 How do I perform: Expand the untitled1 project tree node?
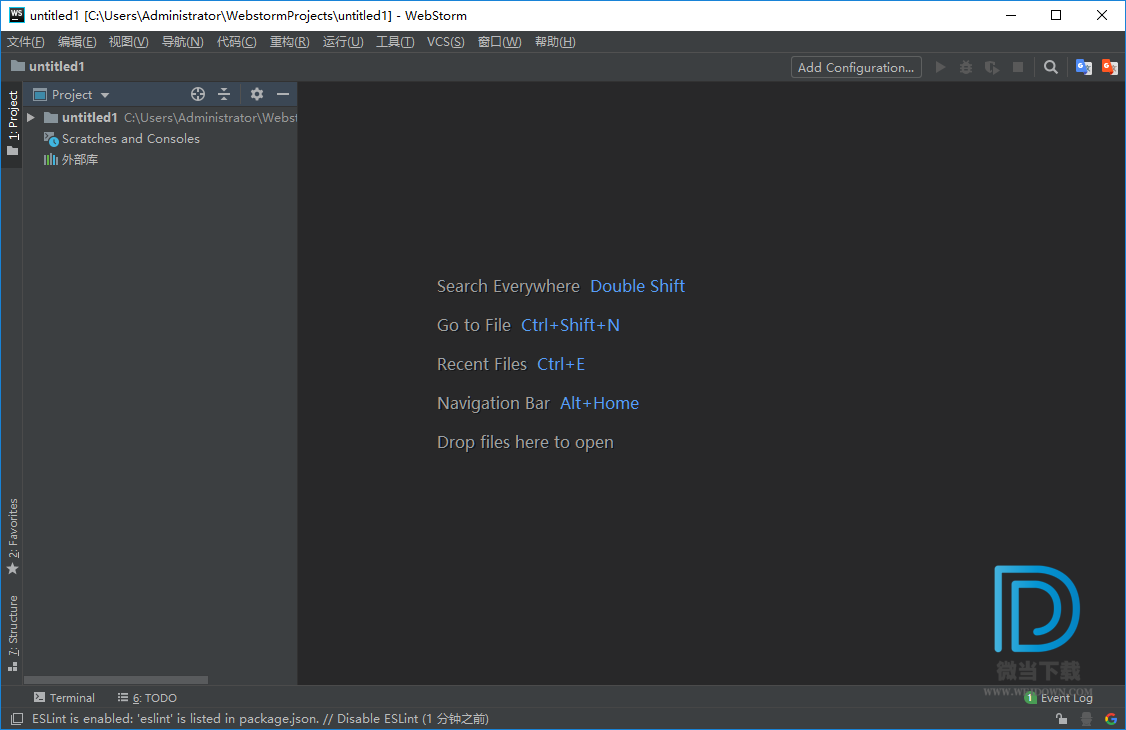click(x=31, y=117)
